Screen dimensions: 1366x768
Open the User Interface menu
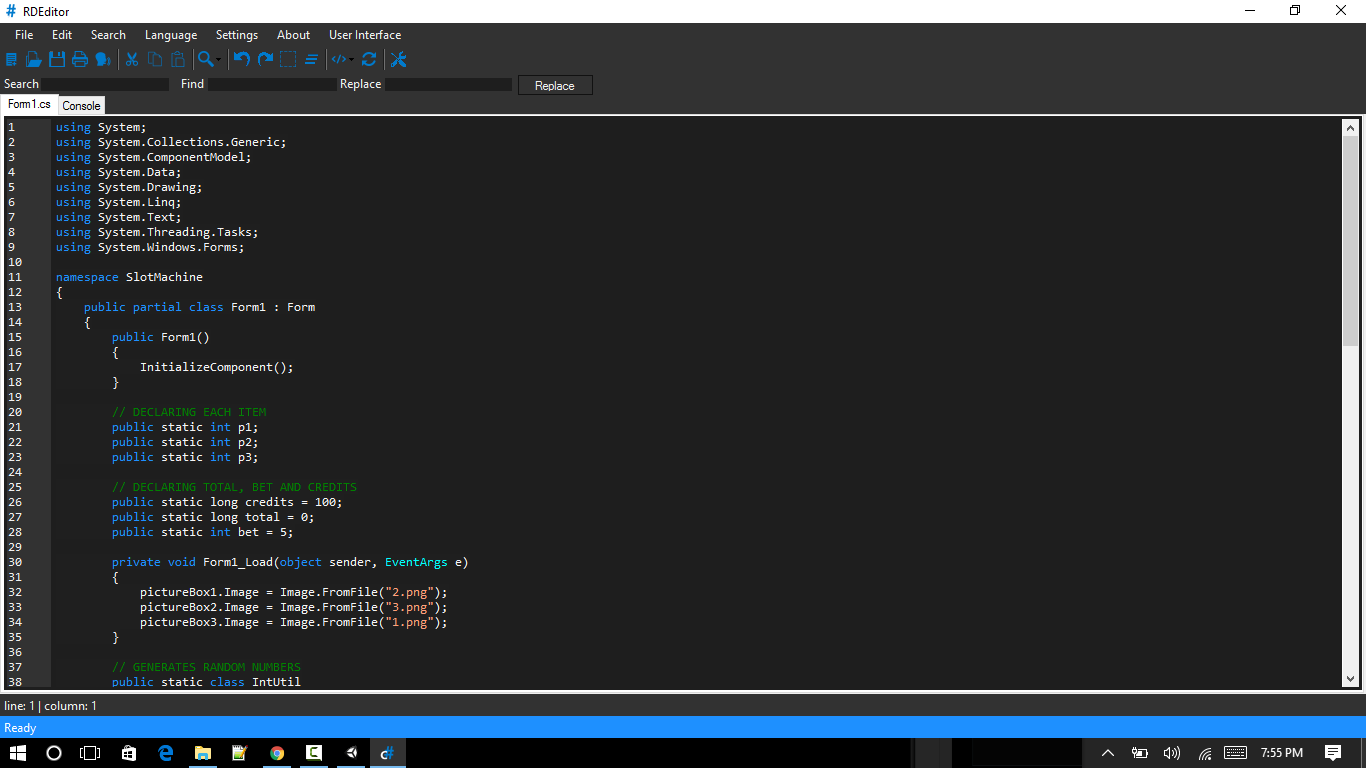pos(364,34)
